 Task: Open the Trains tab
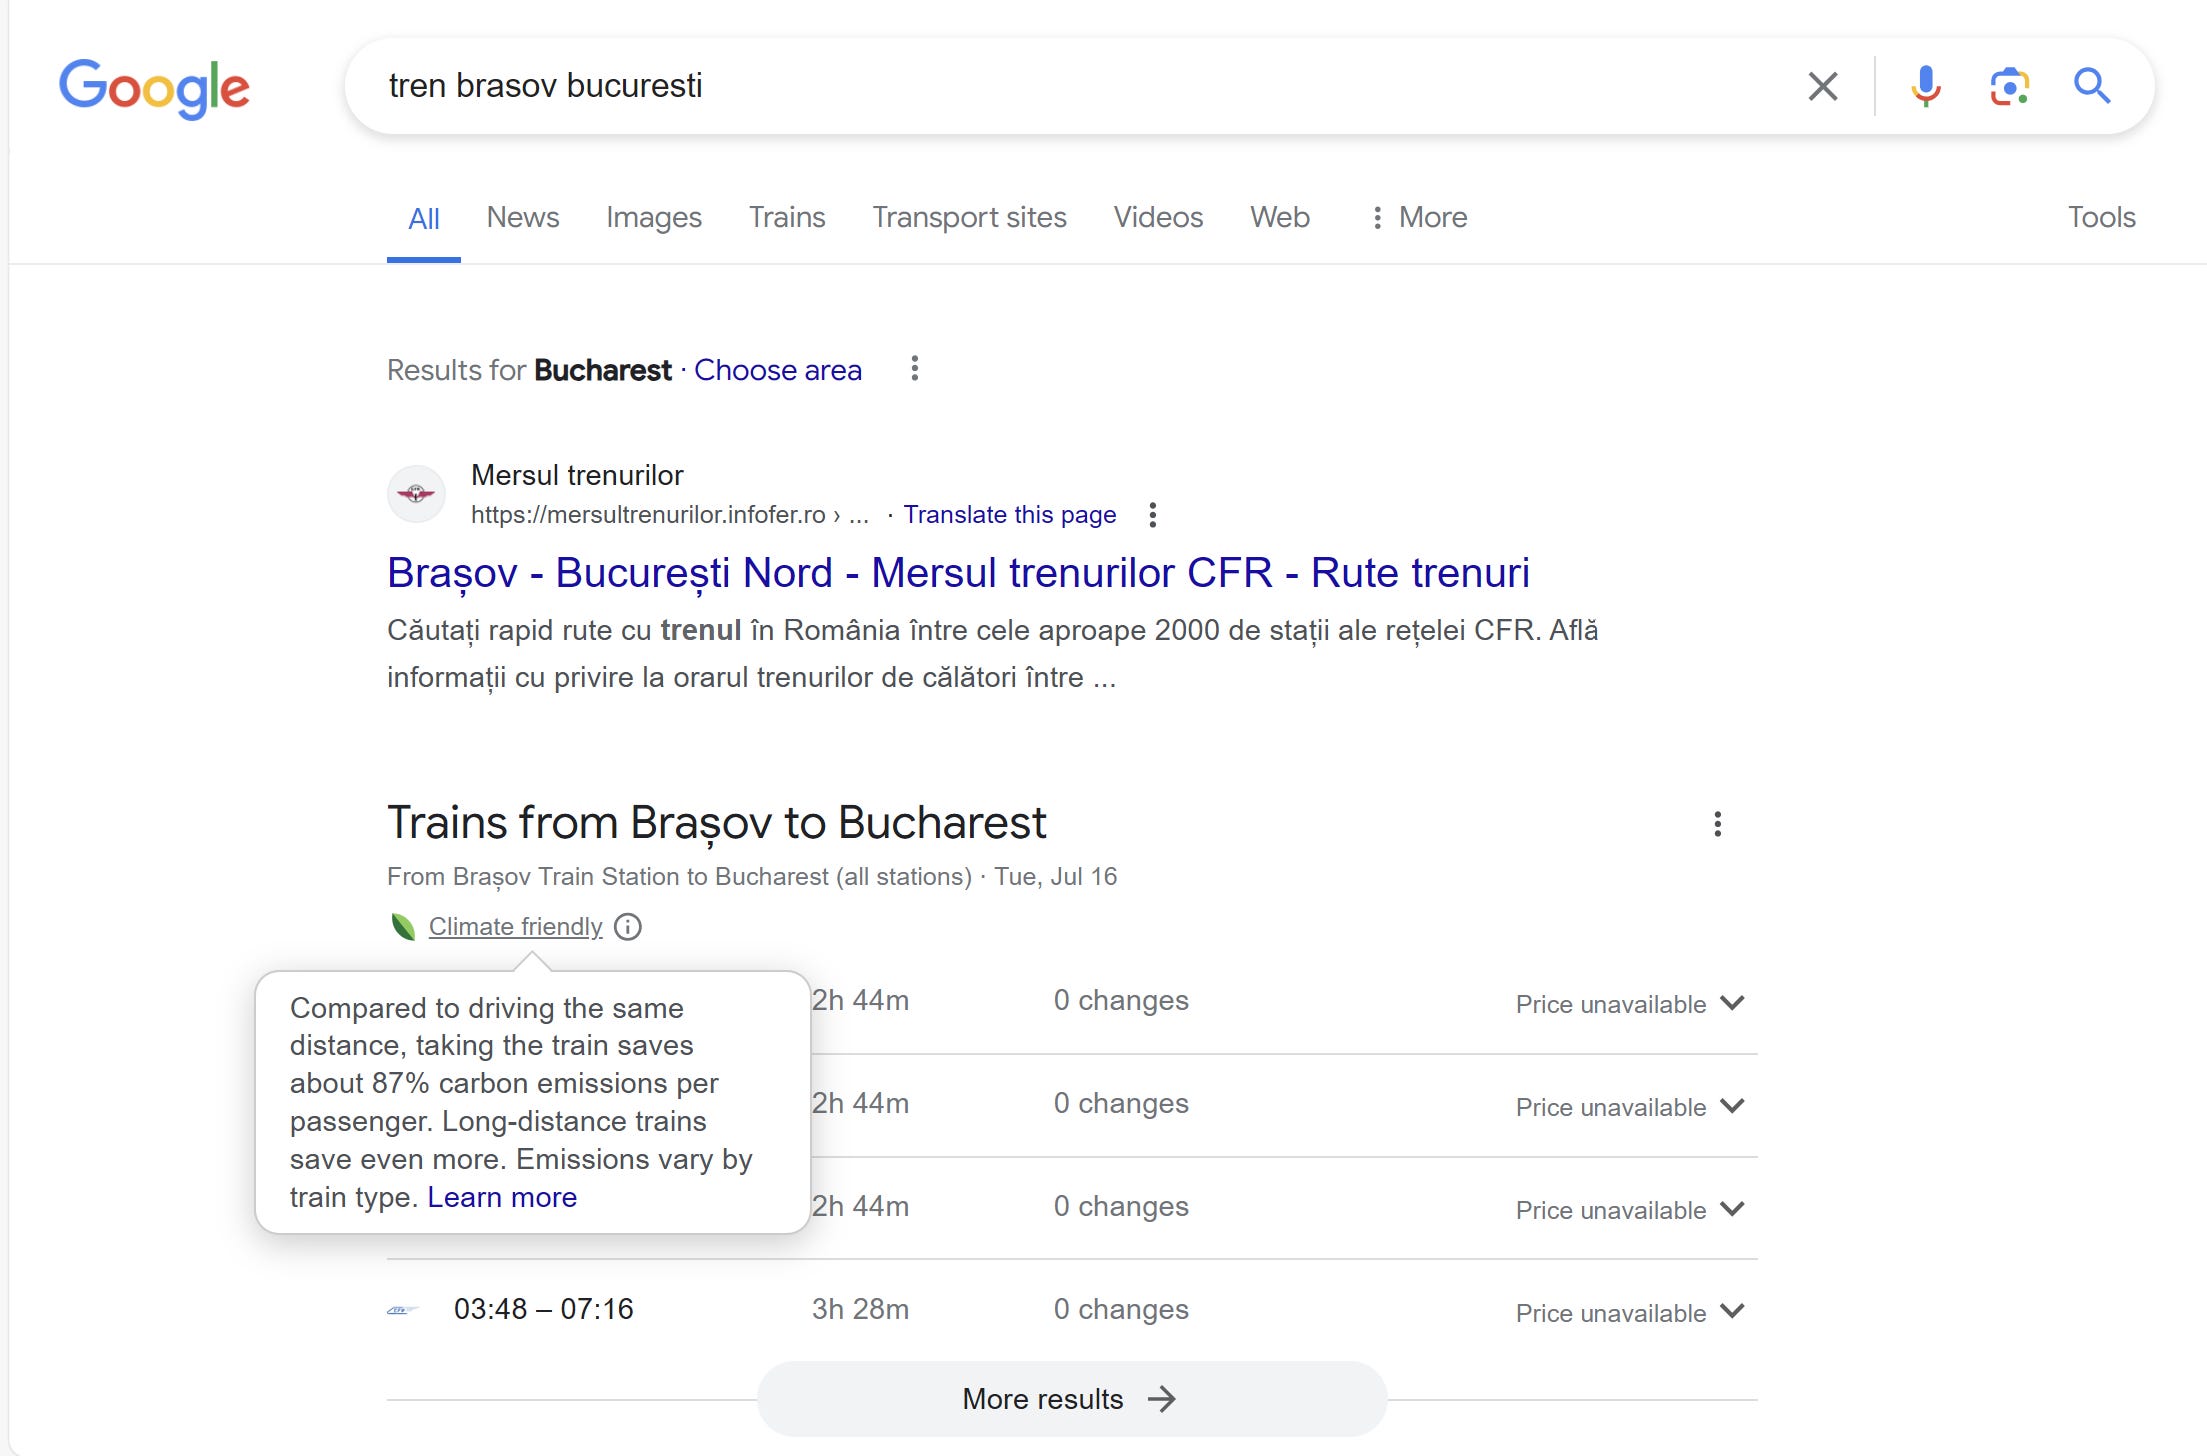click(787, 217)
